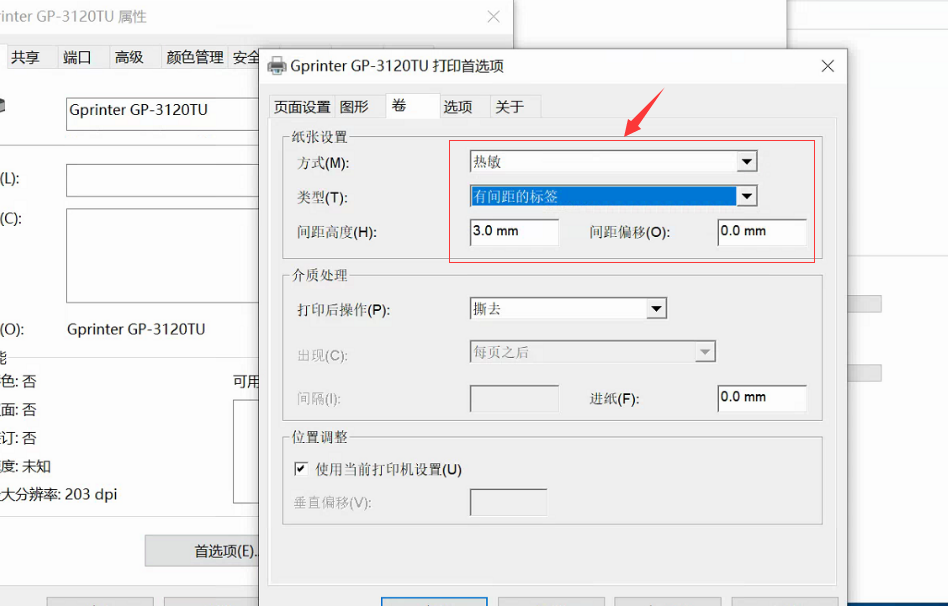Click the 打印后操作(P) label
This screenshot has height=606, width=948.
coord(343,310)
